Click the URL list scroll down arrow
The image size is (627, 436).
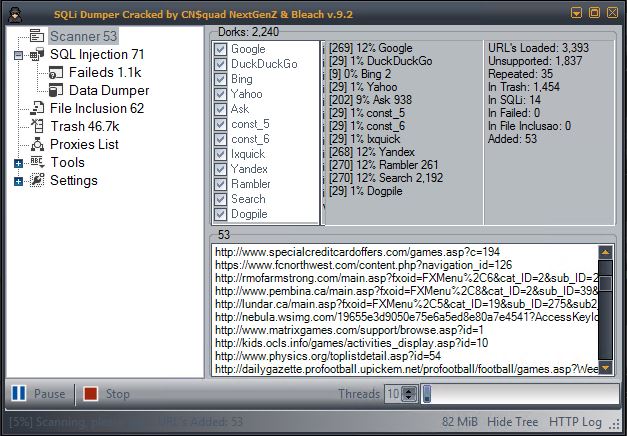[x=605, y=368]
